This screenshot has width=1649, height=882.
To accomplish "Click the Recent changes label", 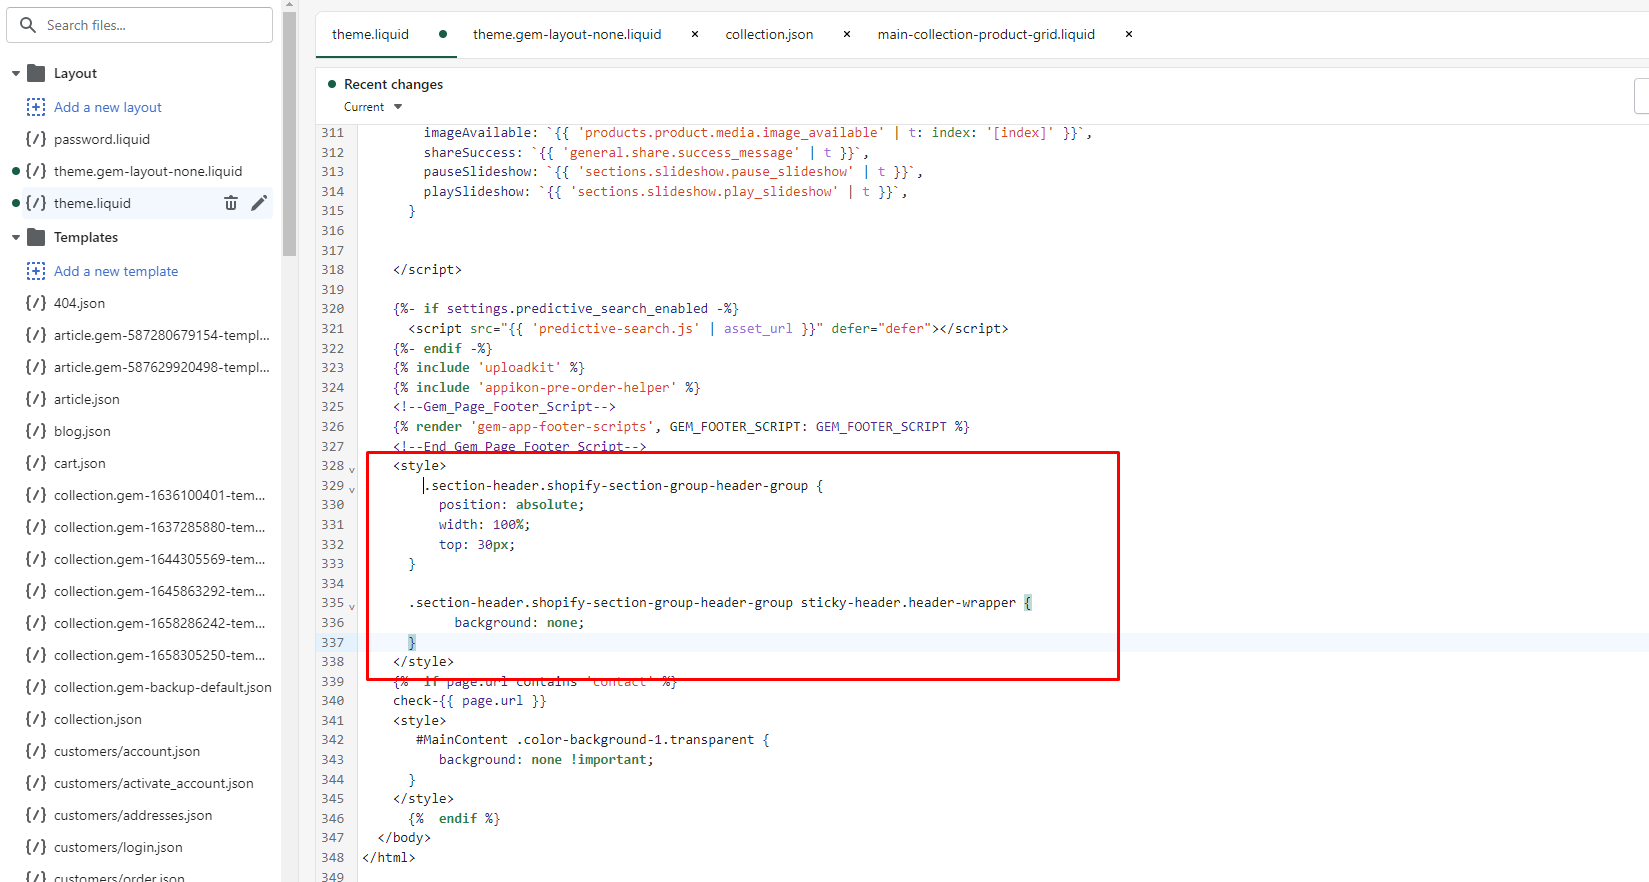I will pyautogui.click(x=393, y=84).
